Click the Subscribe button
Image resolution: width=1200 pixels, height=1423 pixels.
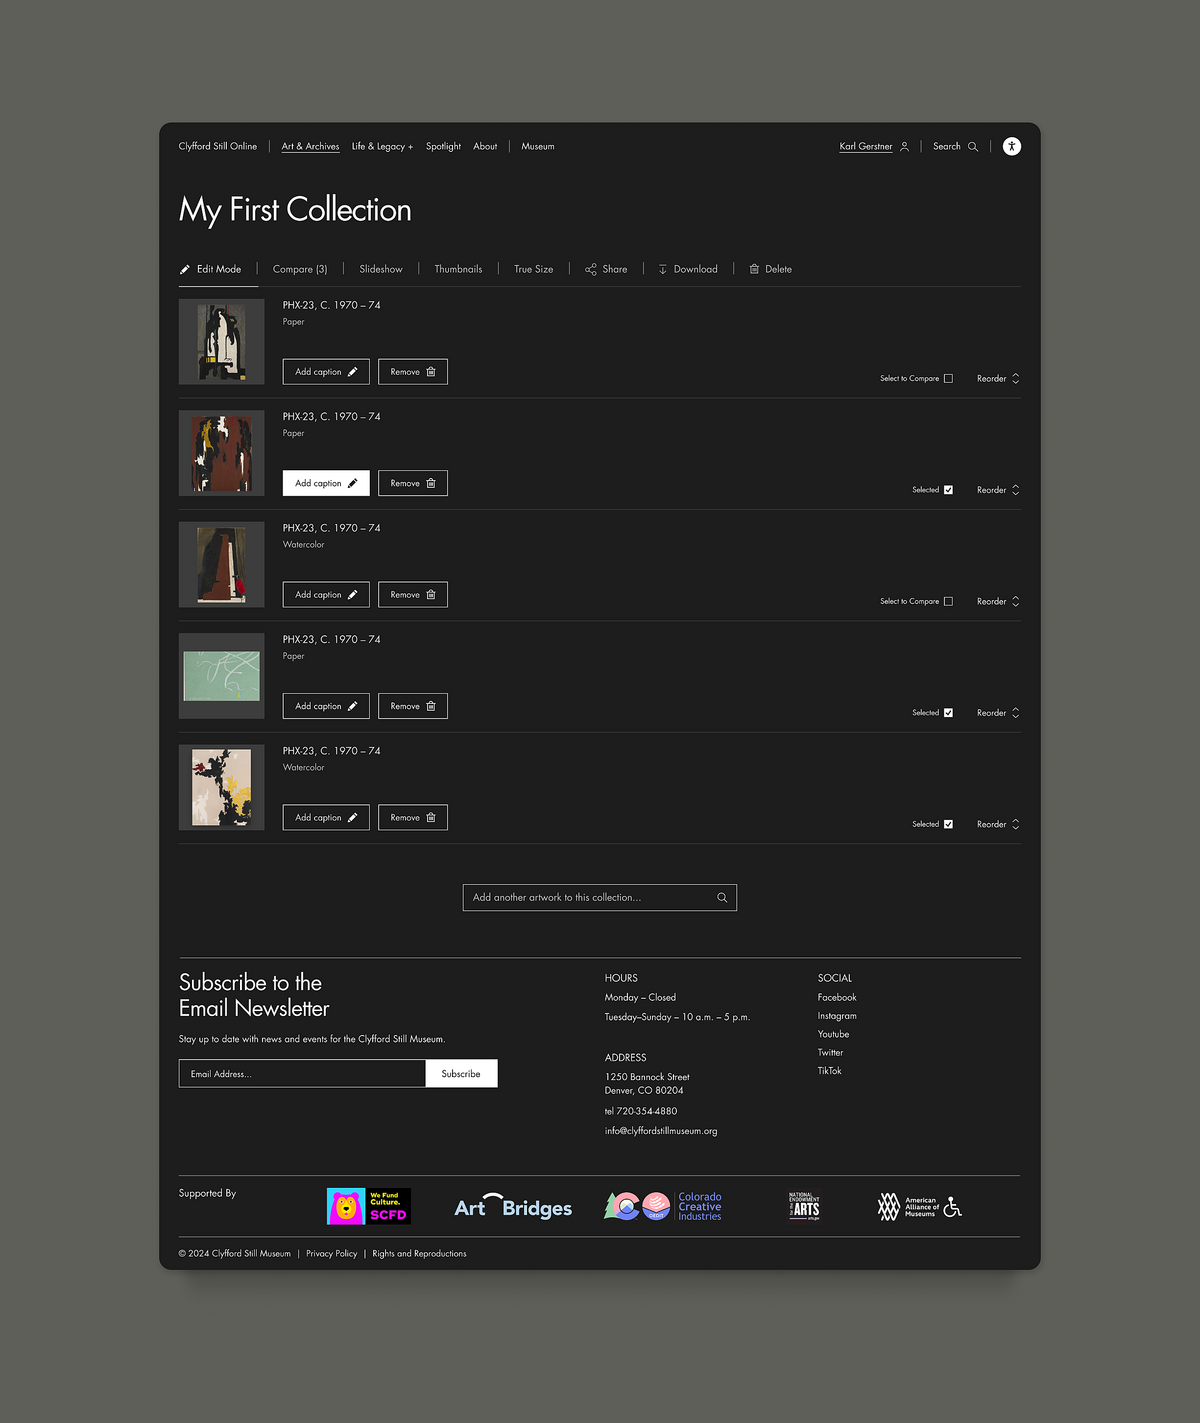[461, 1073]
